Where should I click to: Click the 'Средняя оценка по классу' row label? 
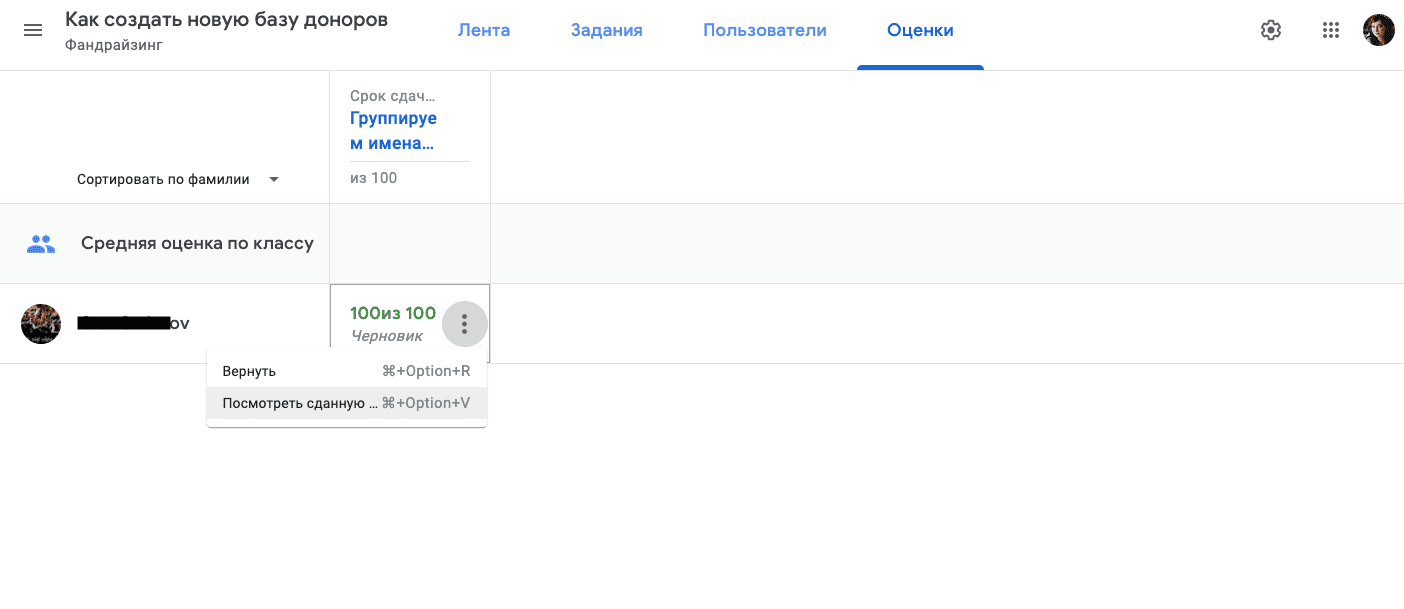(x=197, y=243)
